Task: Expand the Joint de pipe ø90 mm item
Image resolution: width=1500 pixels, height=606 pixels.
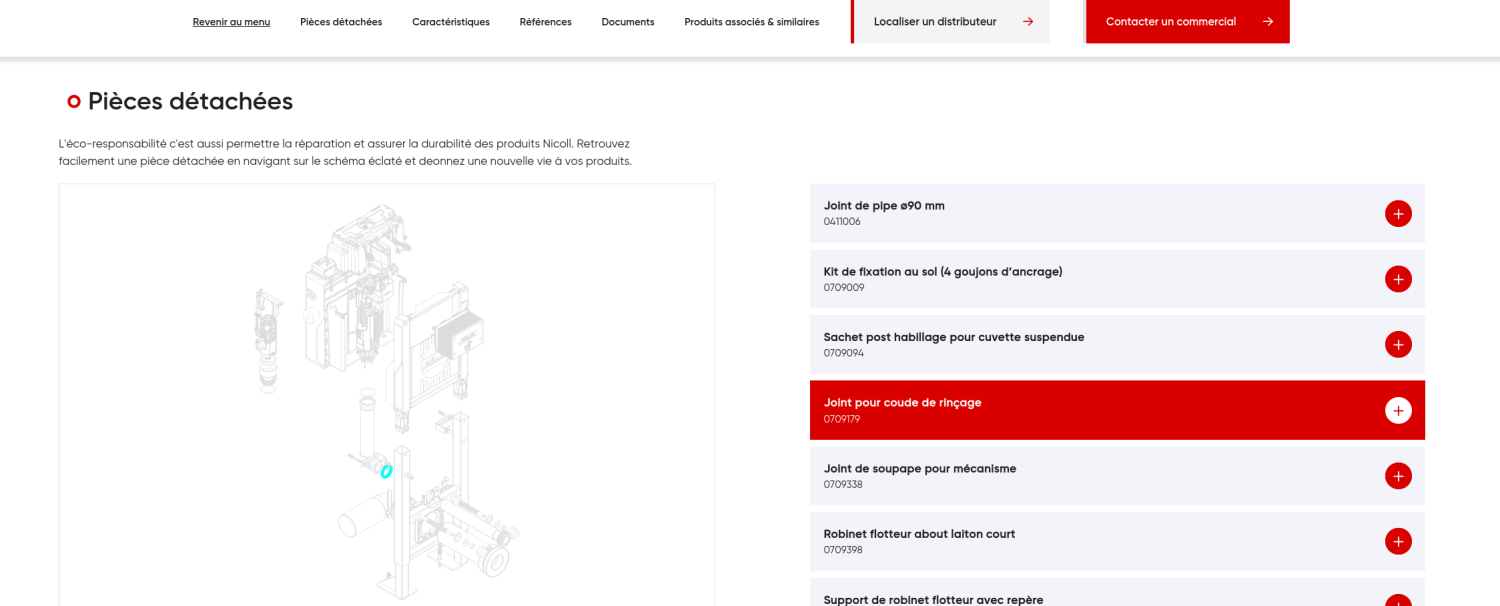Action: pos(1398,213)
